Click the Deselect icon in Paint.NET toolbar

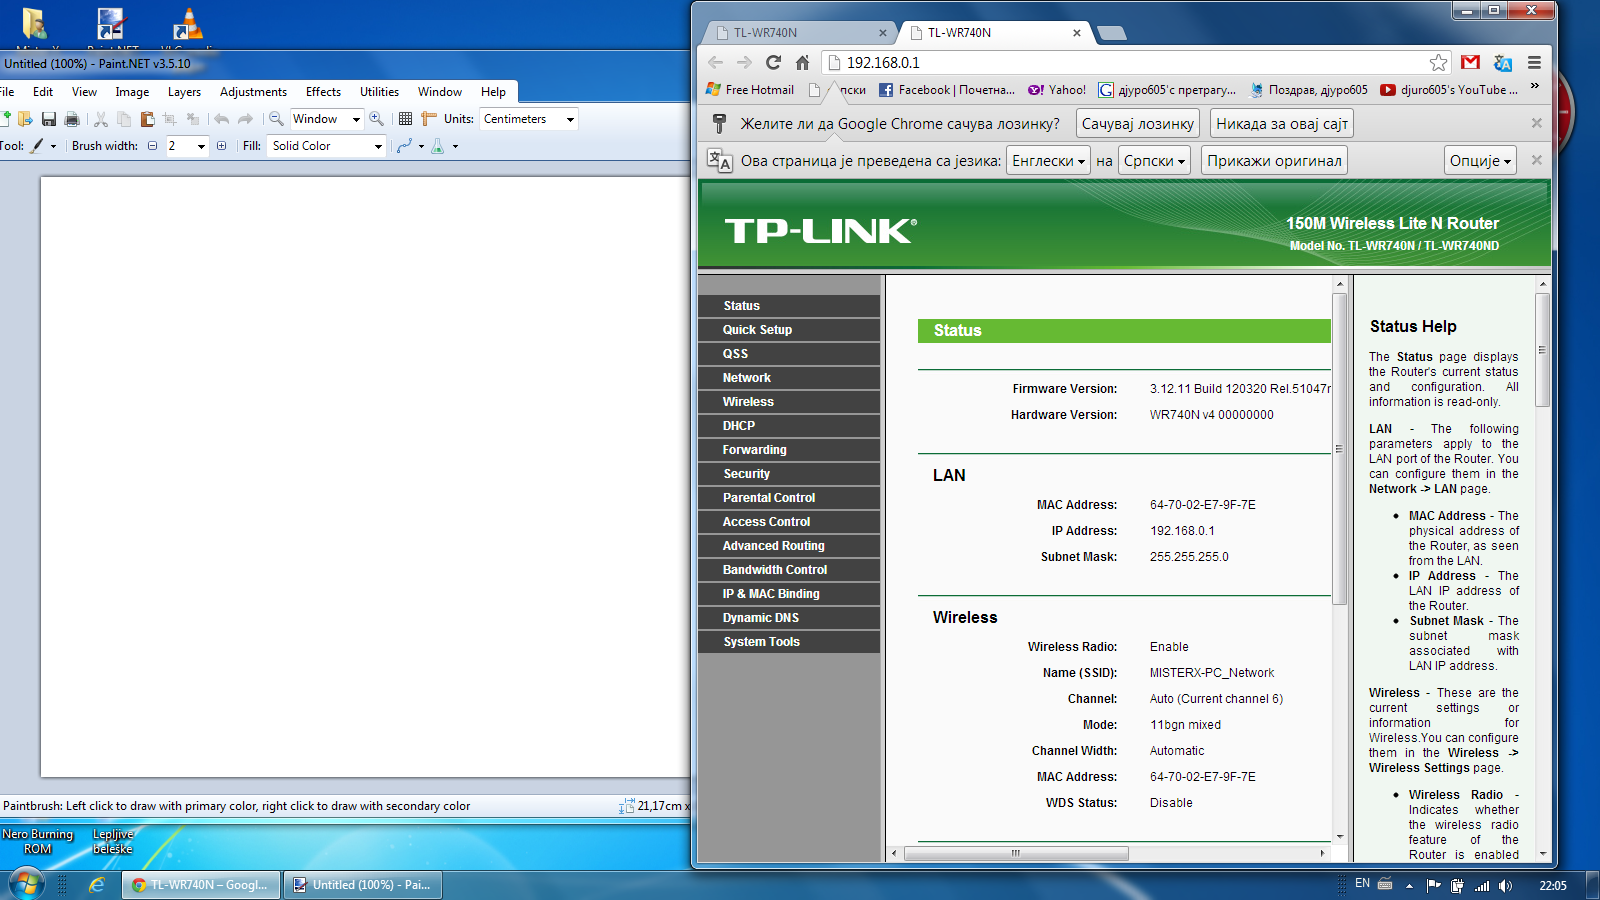coord(193,119)
